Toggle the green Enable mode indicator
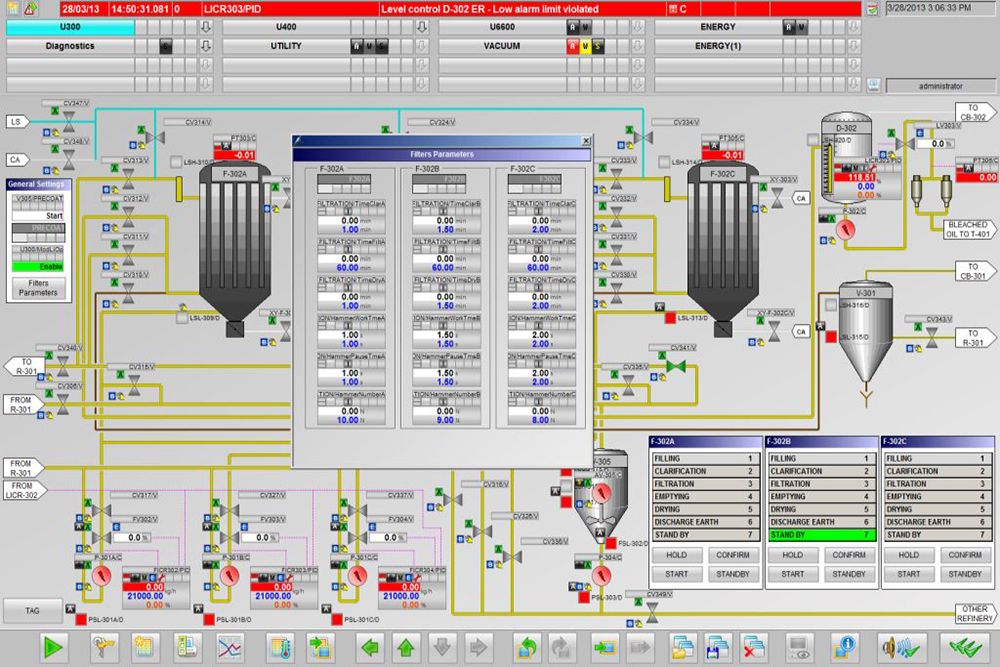 (x=37, y=267)
